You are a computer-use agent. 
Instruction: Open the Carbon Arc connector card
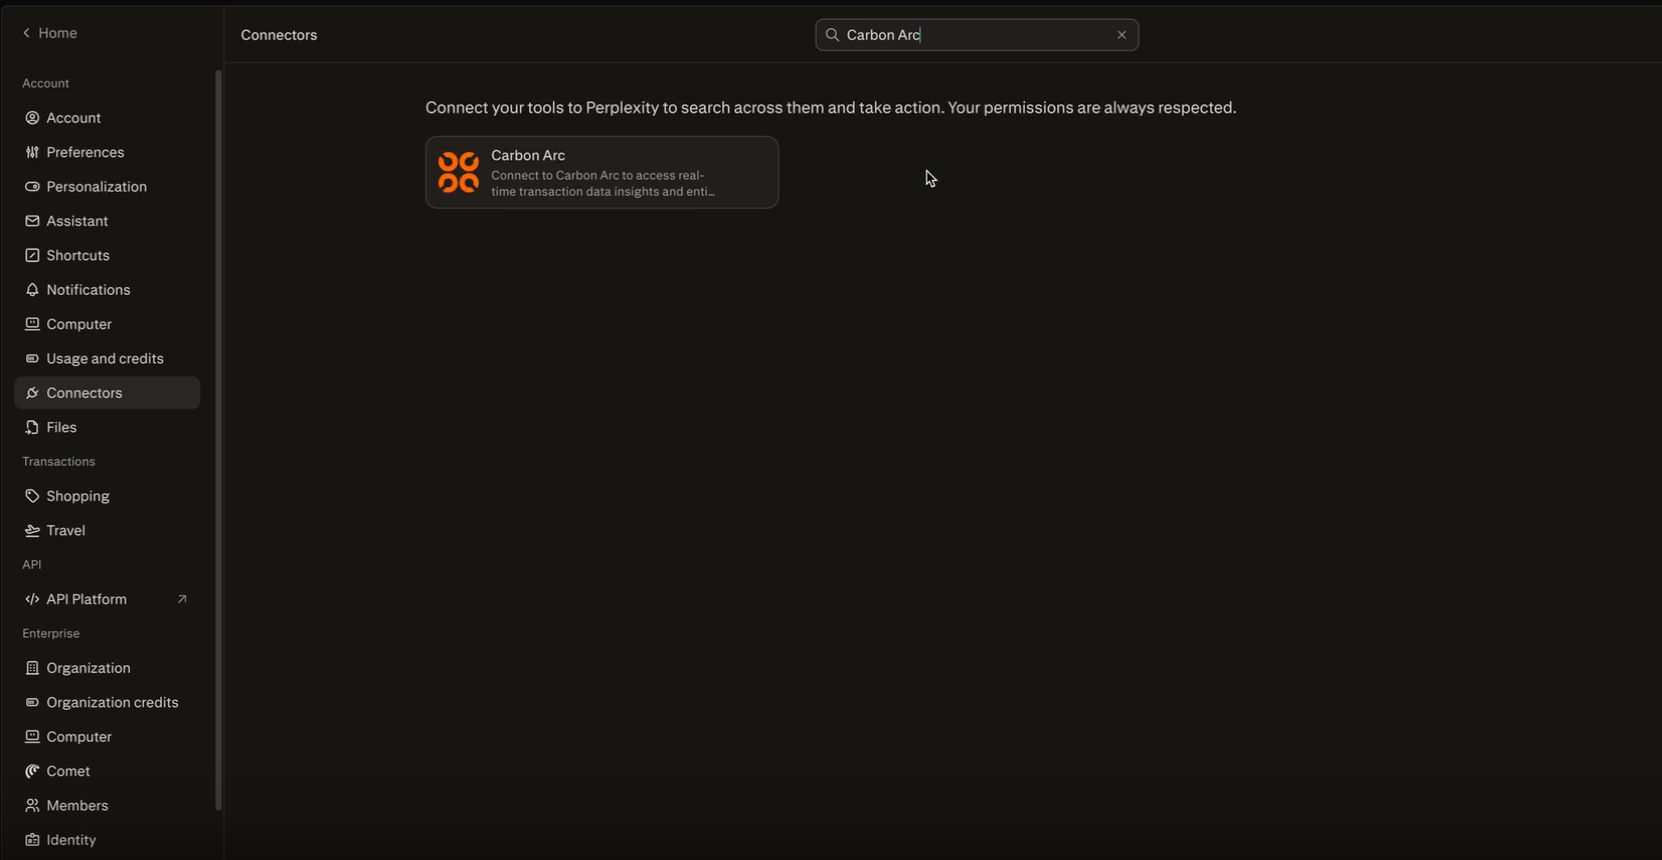pos(602,172)
